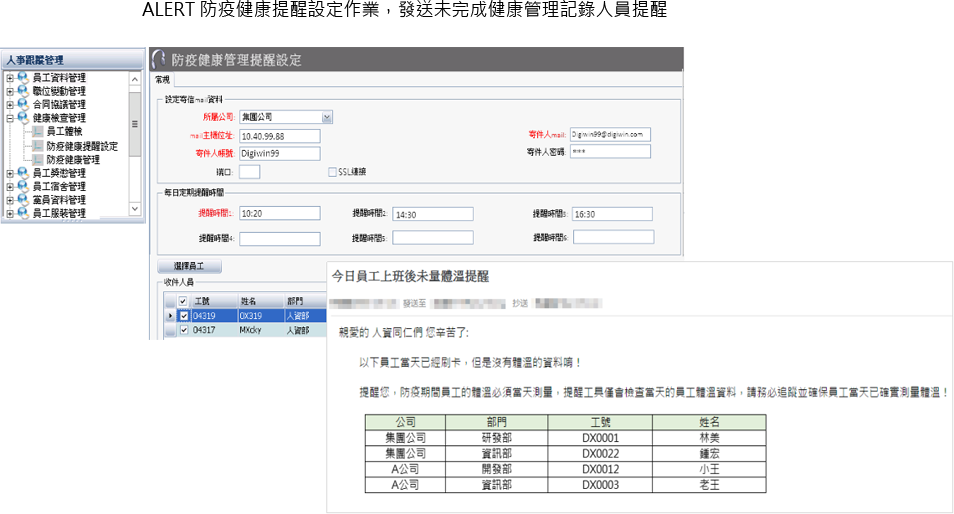The height and width of the screenshot is (514, 954).
Task: Expand the 員工資料管理 tree node
Action: point(9,78)
